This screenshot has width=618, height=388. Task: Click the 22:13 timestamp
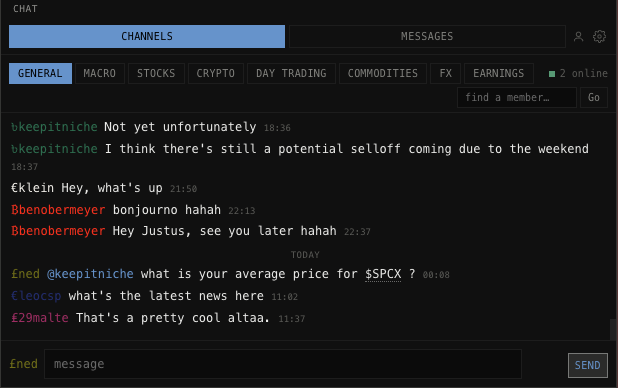coord(242,211)
